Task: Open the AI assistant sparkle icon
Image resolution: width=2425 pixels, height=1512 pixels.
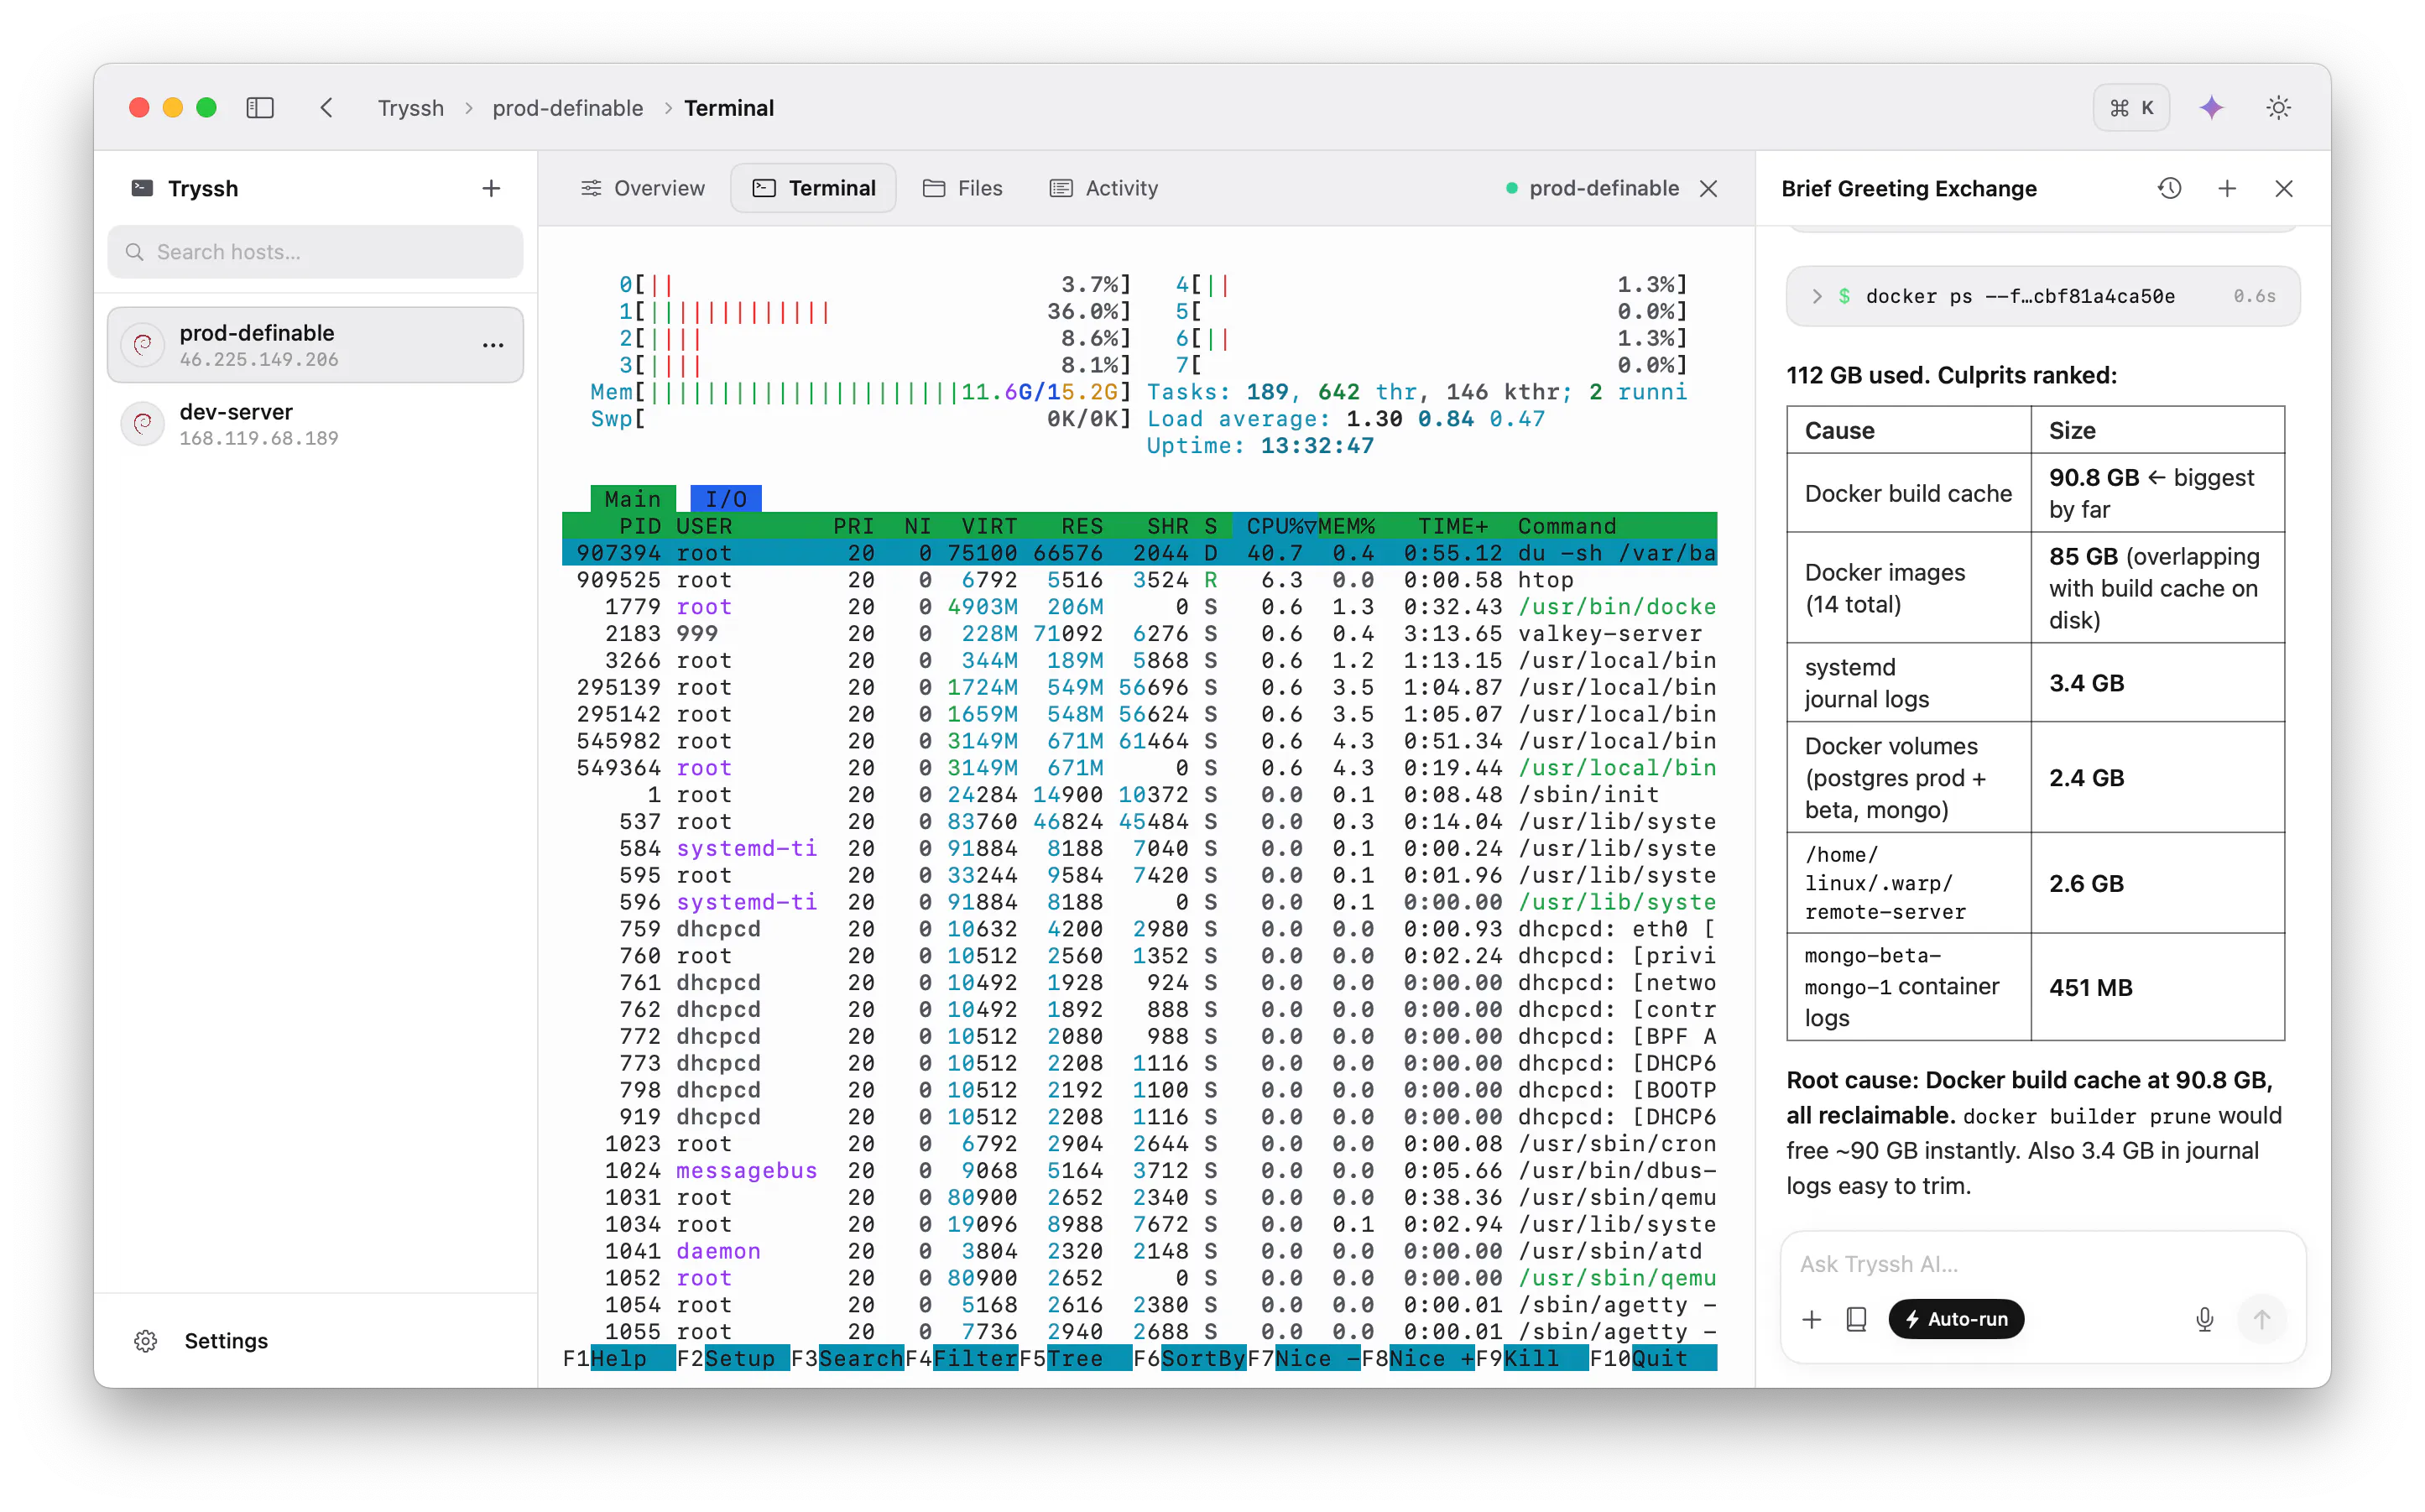Action: (x=2212, y=108)
